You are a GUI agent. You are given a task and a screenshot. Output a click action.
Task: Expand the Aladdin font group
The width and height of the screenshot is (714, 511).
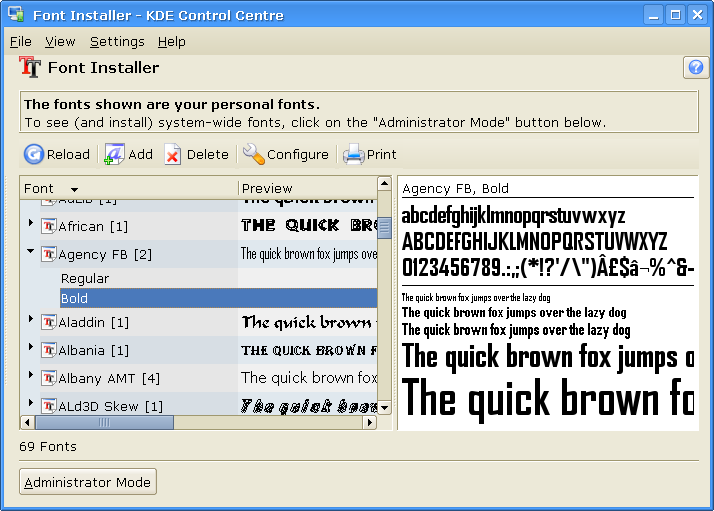tap(31, 319)
